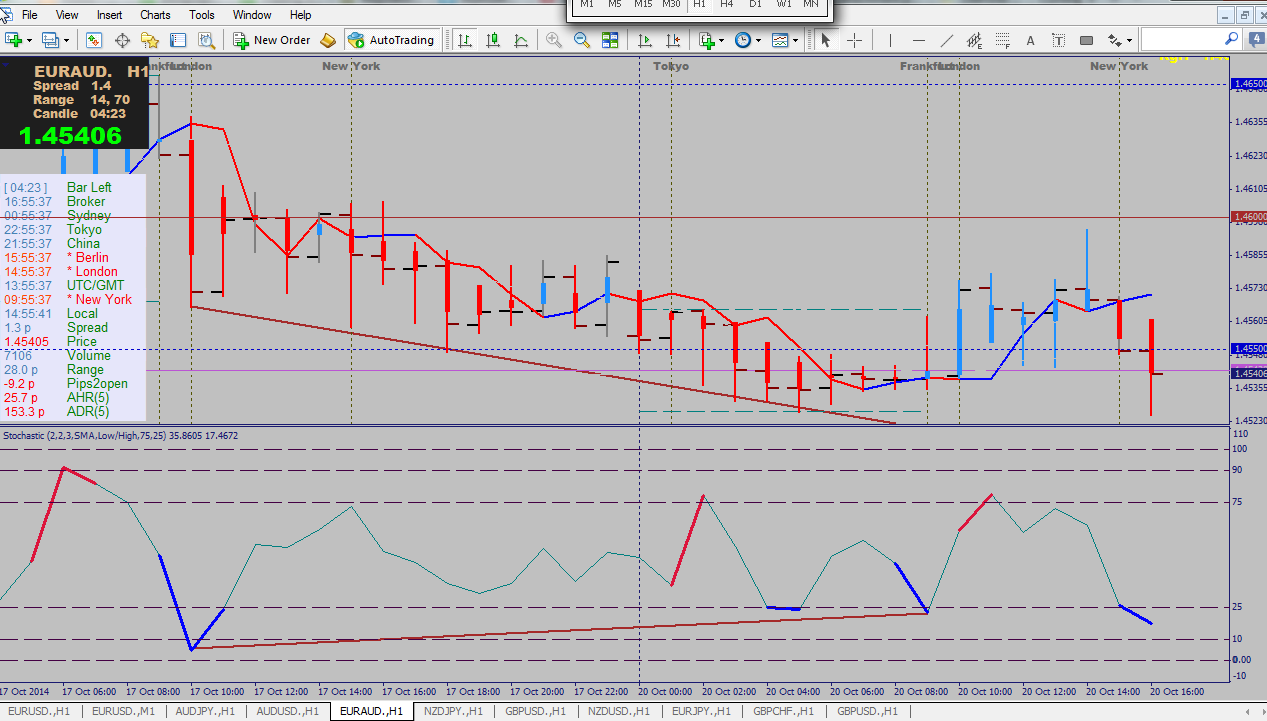This screenshot has width=1267, height=721.
Task: Switch to the AUDJPY.,H1 chart tab
Action: click(205, 711)
